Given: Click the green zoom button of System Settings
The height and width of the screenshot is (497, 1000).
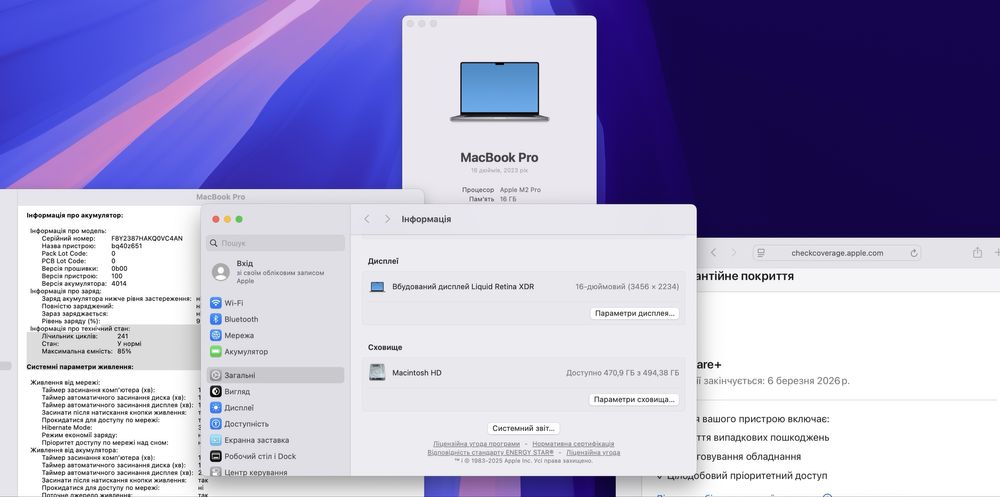Looking at the screenshot, I should [x=239, y=219].
